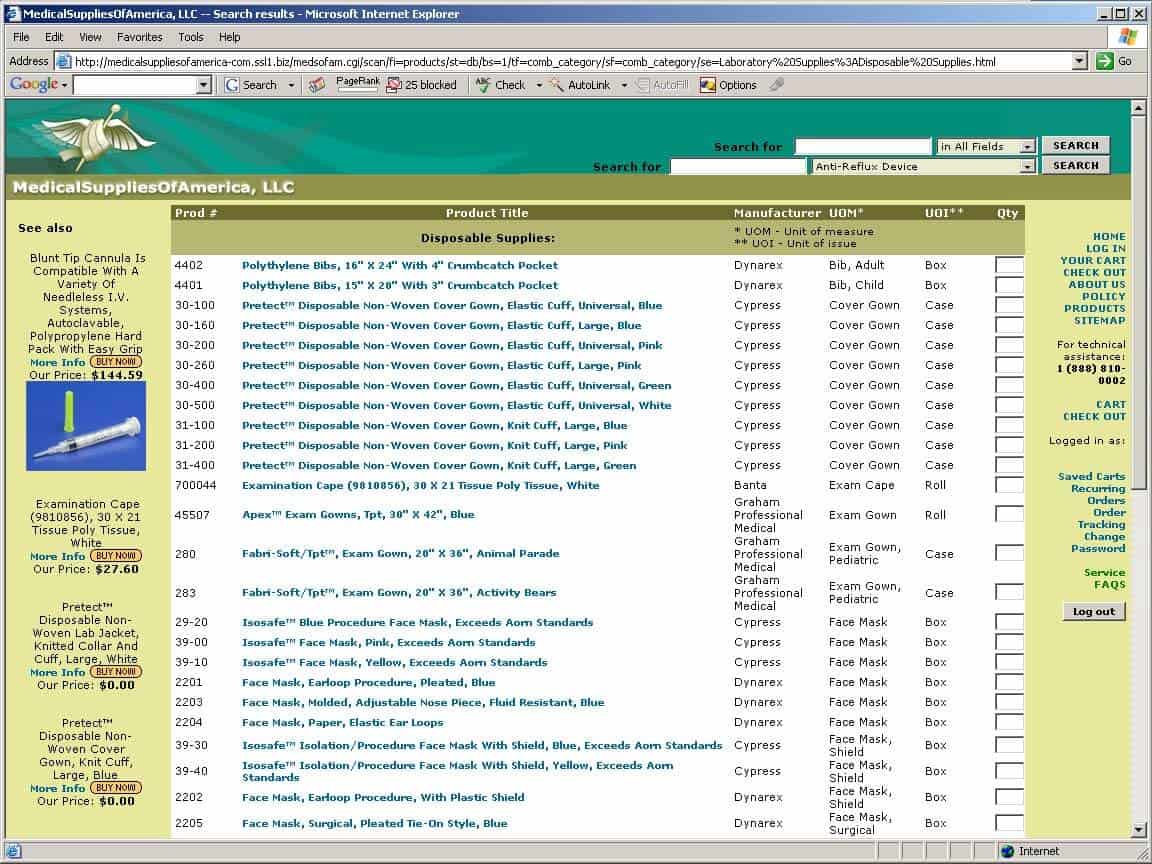Open the Saved Carts link
This screenshot has height=864, width=1152.
[1092, 476]
